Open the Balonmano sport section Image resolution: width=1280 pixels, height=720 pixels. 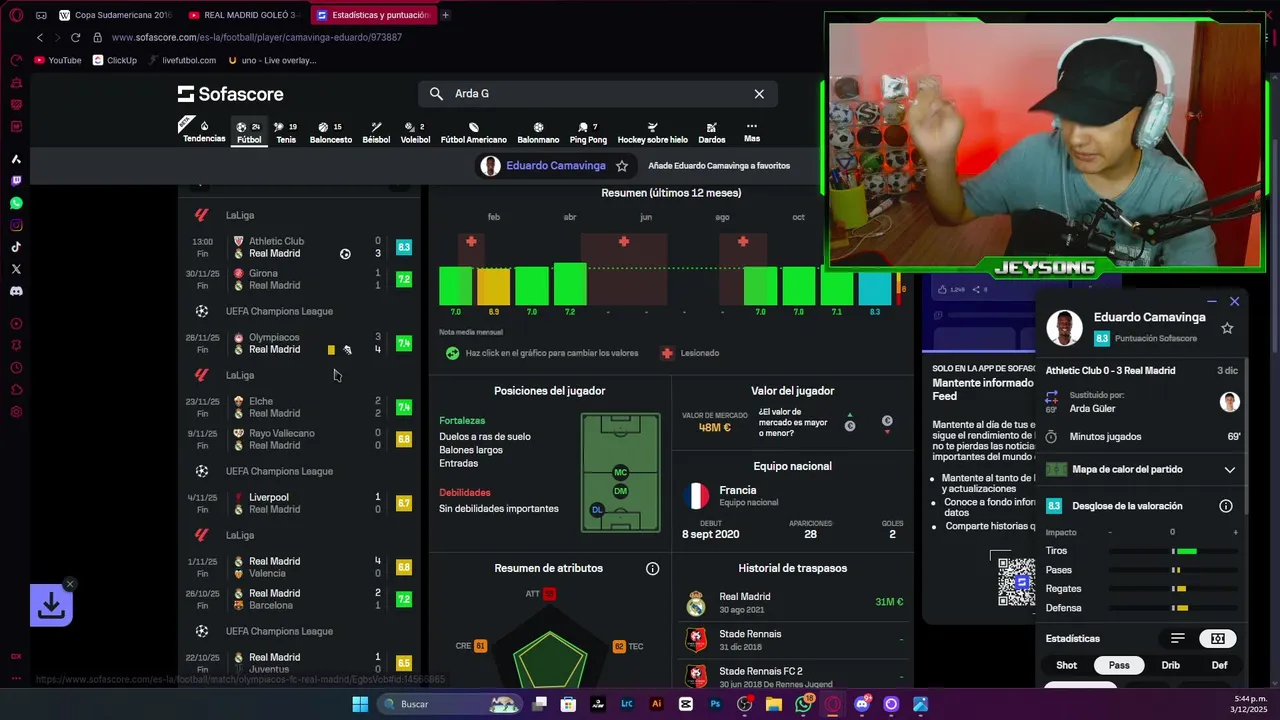click(538, 132)
